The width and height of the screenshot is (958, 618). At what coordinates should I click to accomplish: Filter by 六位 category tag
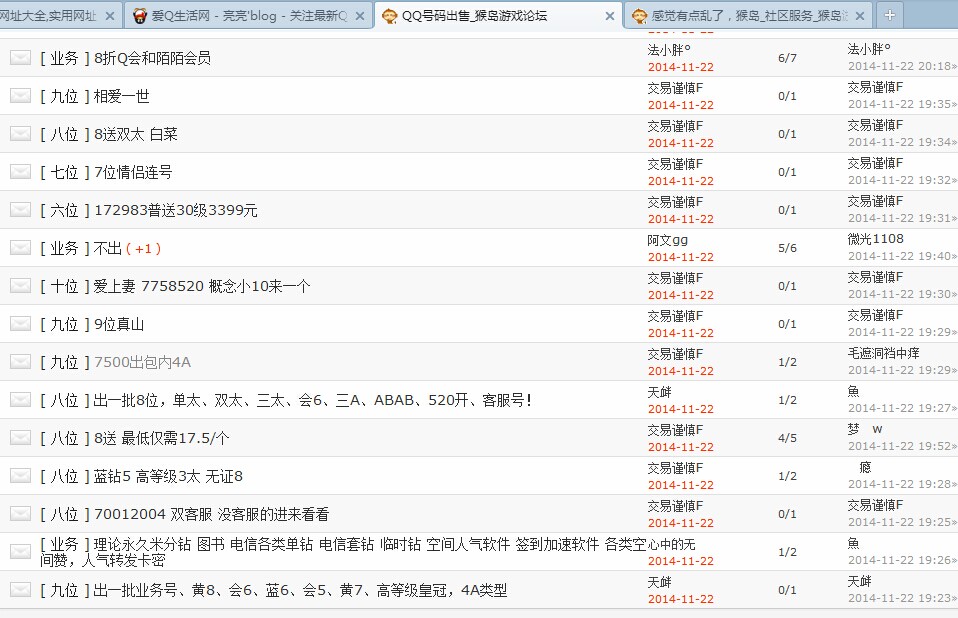65,210
